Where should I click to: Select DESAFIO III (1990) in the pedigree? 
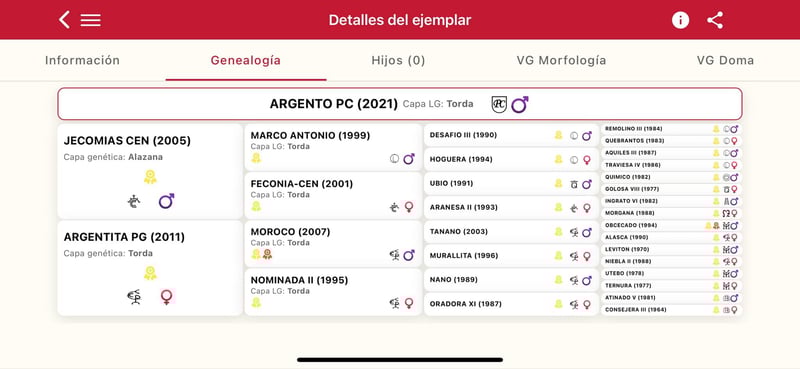click(511, 135)
